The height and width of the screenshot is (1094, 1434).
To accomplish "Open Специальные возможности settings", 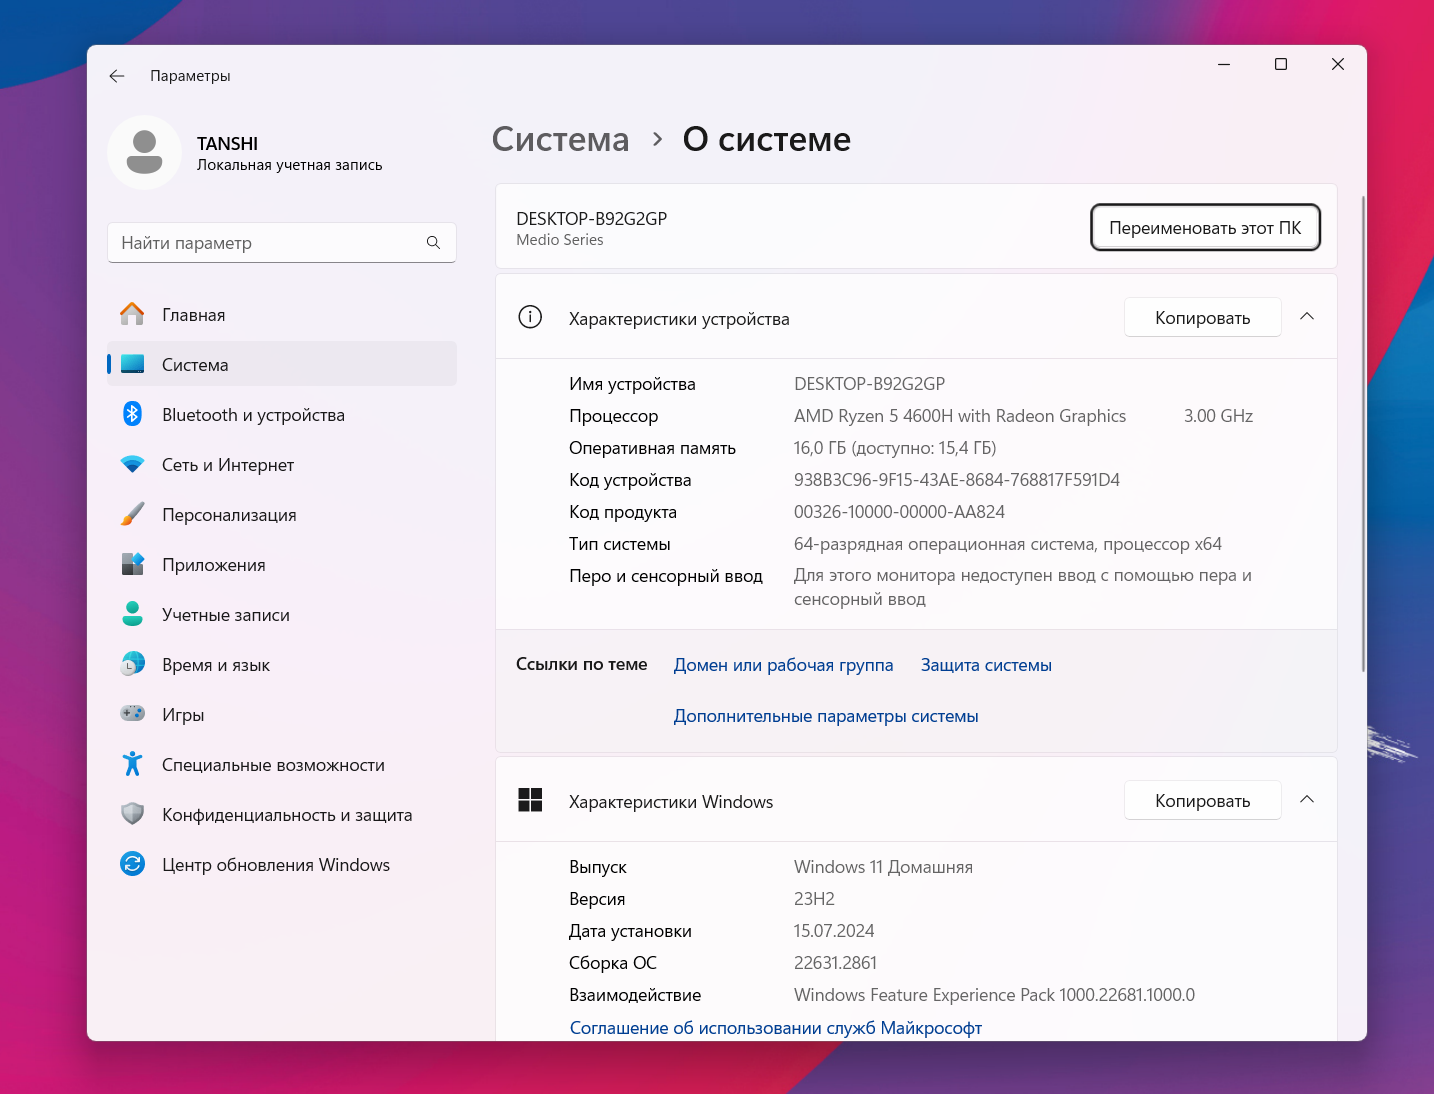I will tap(282, 764).
